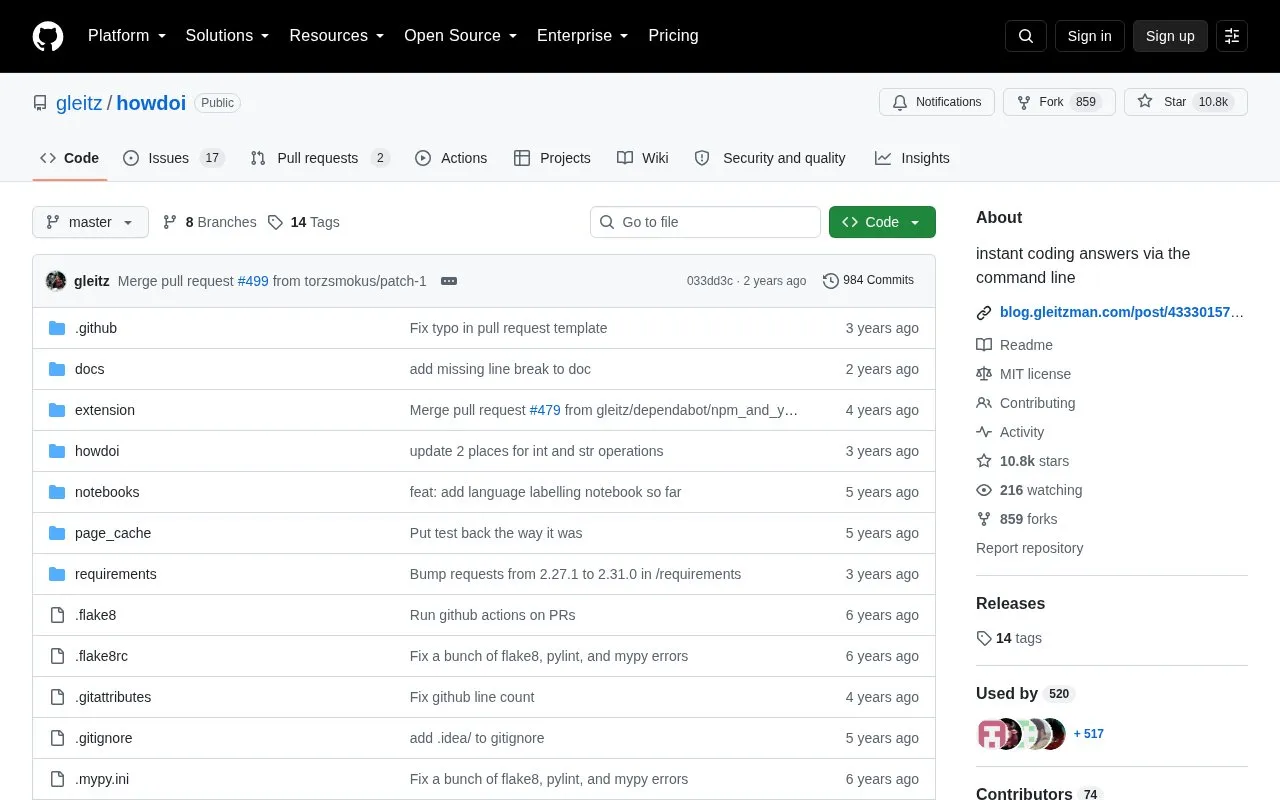Open the Projects tab
The height and width of the screenshot is (800, 1280).
[x=552, y=158]
